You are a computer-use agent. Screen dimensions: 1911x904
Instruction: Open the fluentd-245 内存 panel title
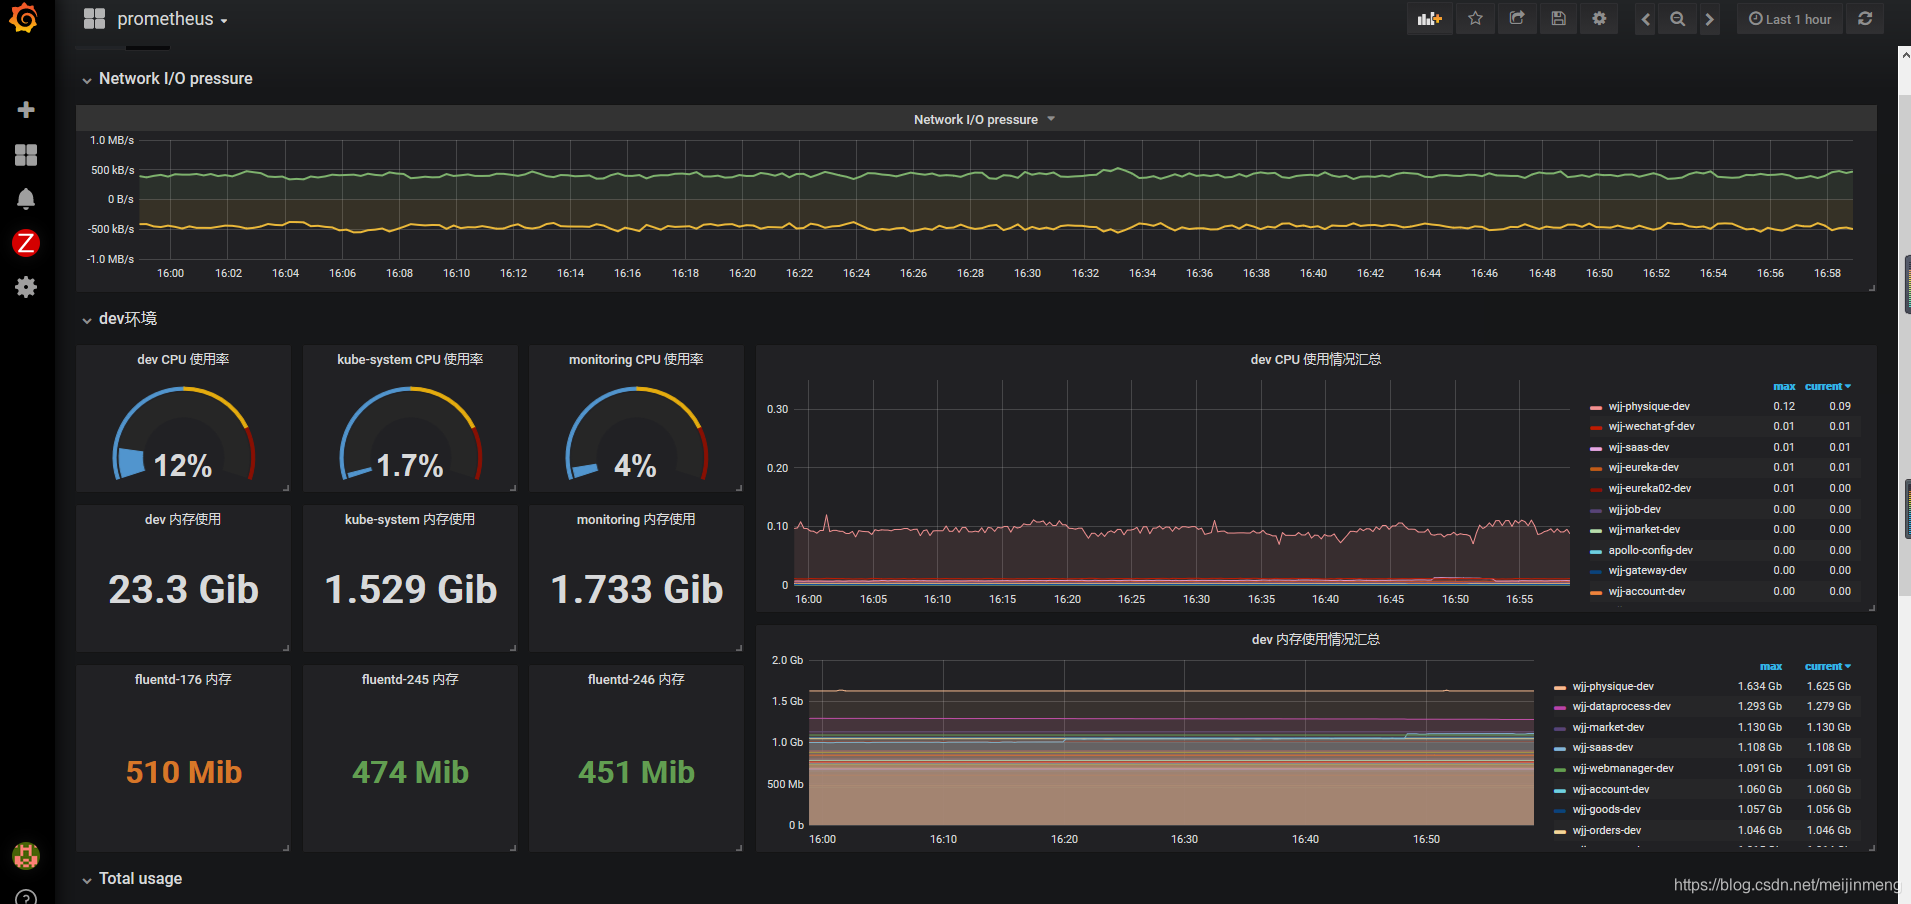[410, 679]
